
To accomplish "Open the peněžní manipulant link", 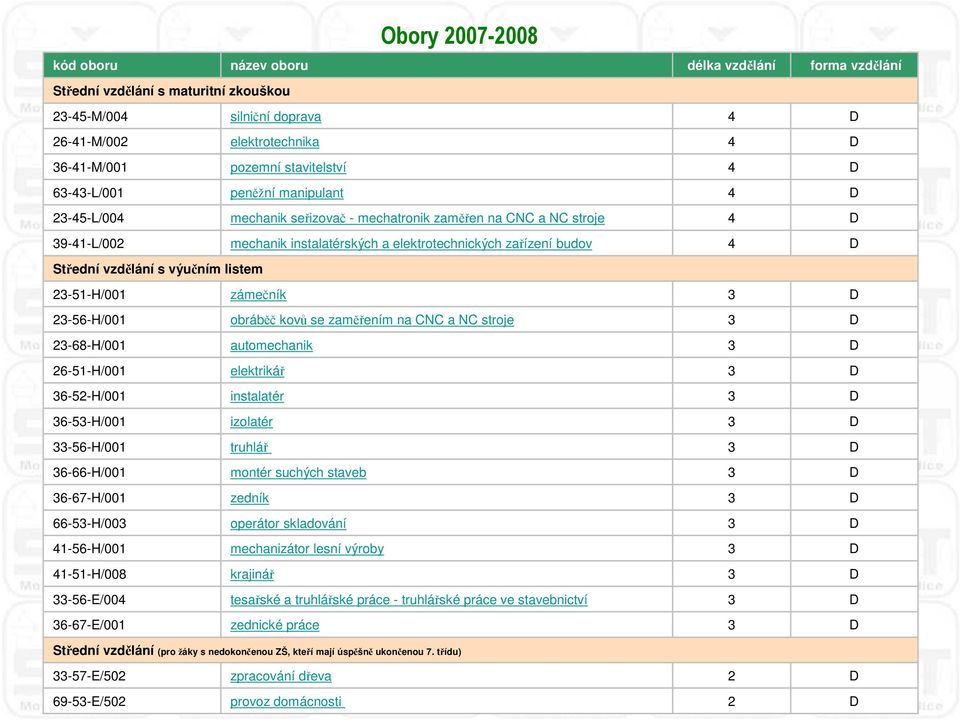I will pos(287,193).
